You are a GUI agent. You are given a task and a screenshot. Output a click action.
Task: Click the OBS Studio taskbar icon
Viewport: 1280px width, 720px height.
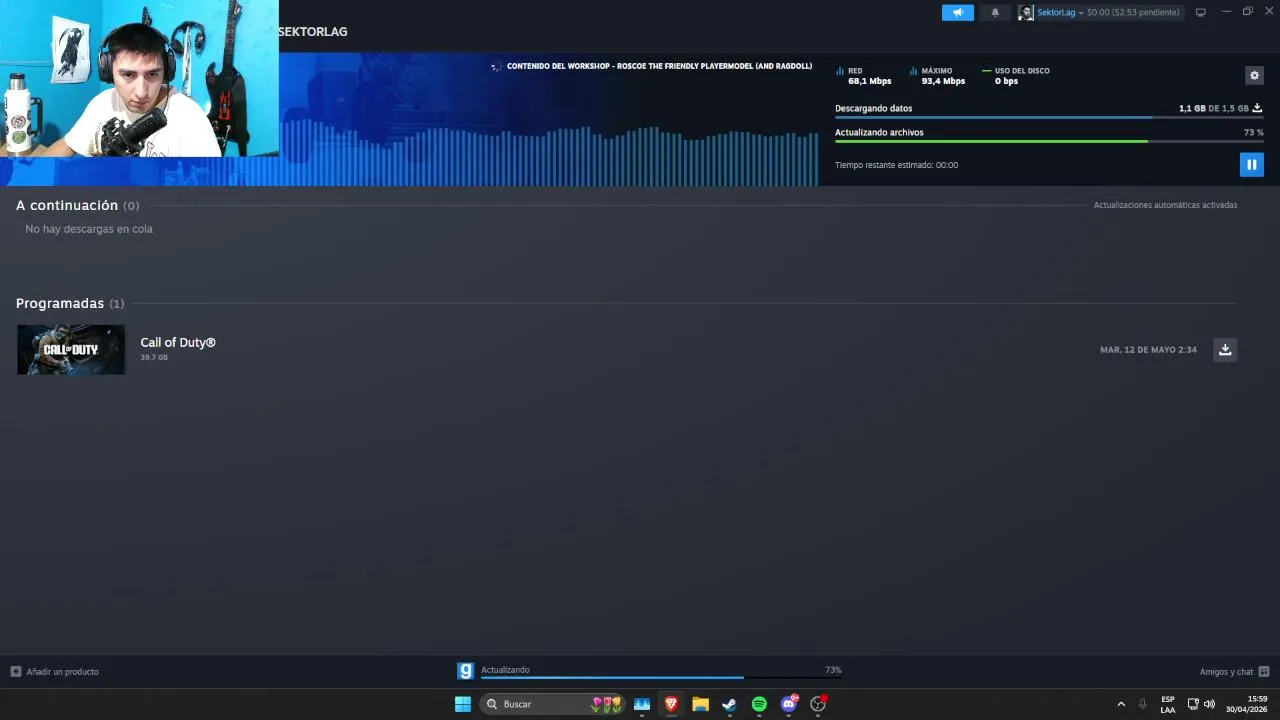(818, 704)
